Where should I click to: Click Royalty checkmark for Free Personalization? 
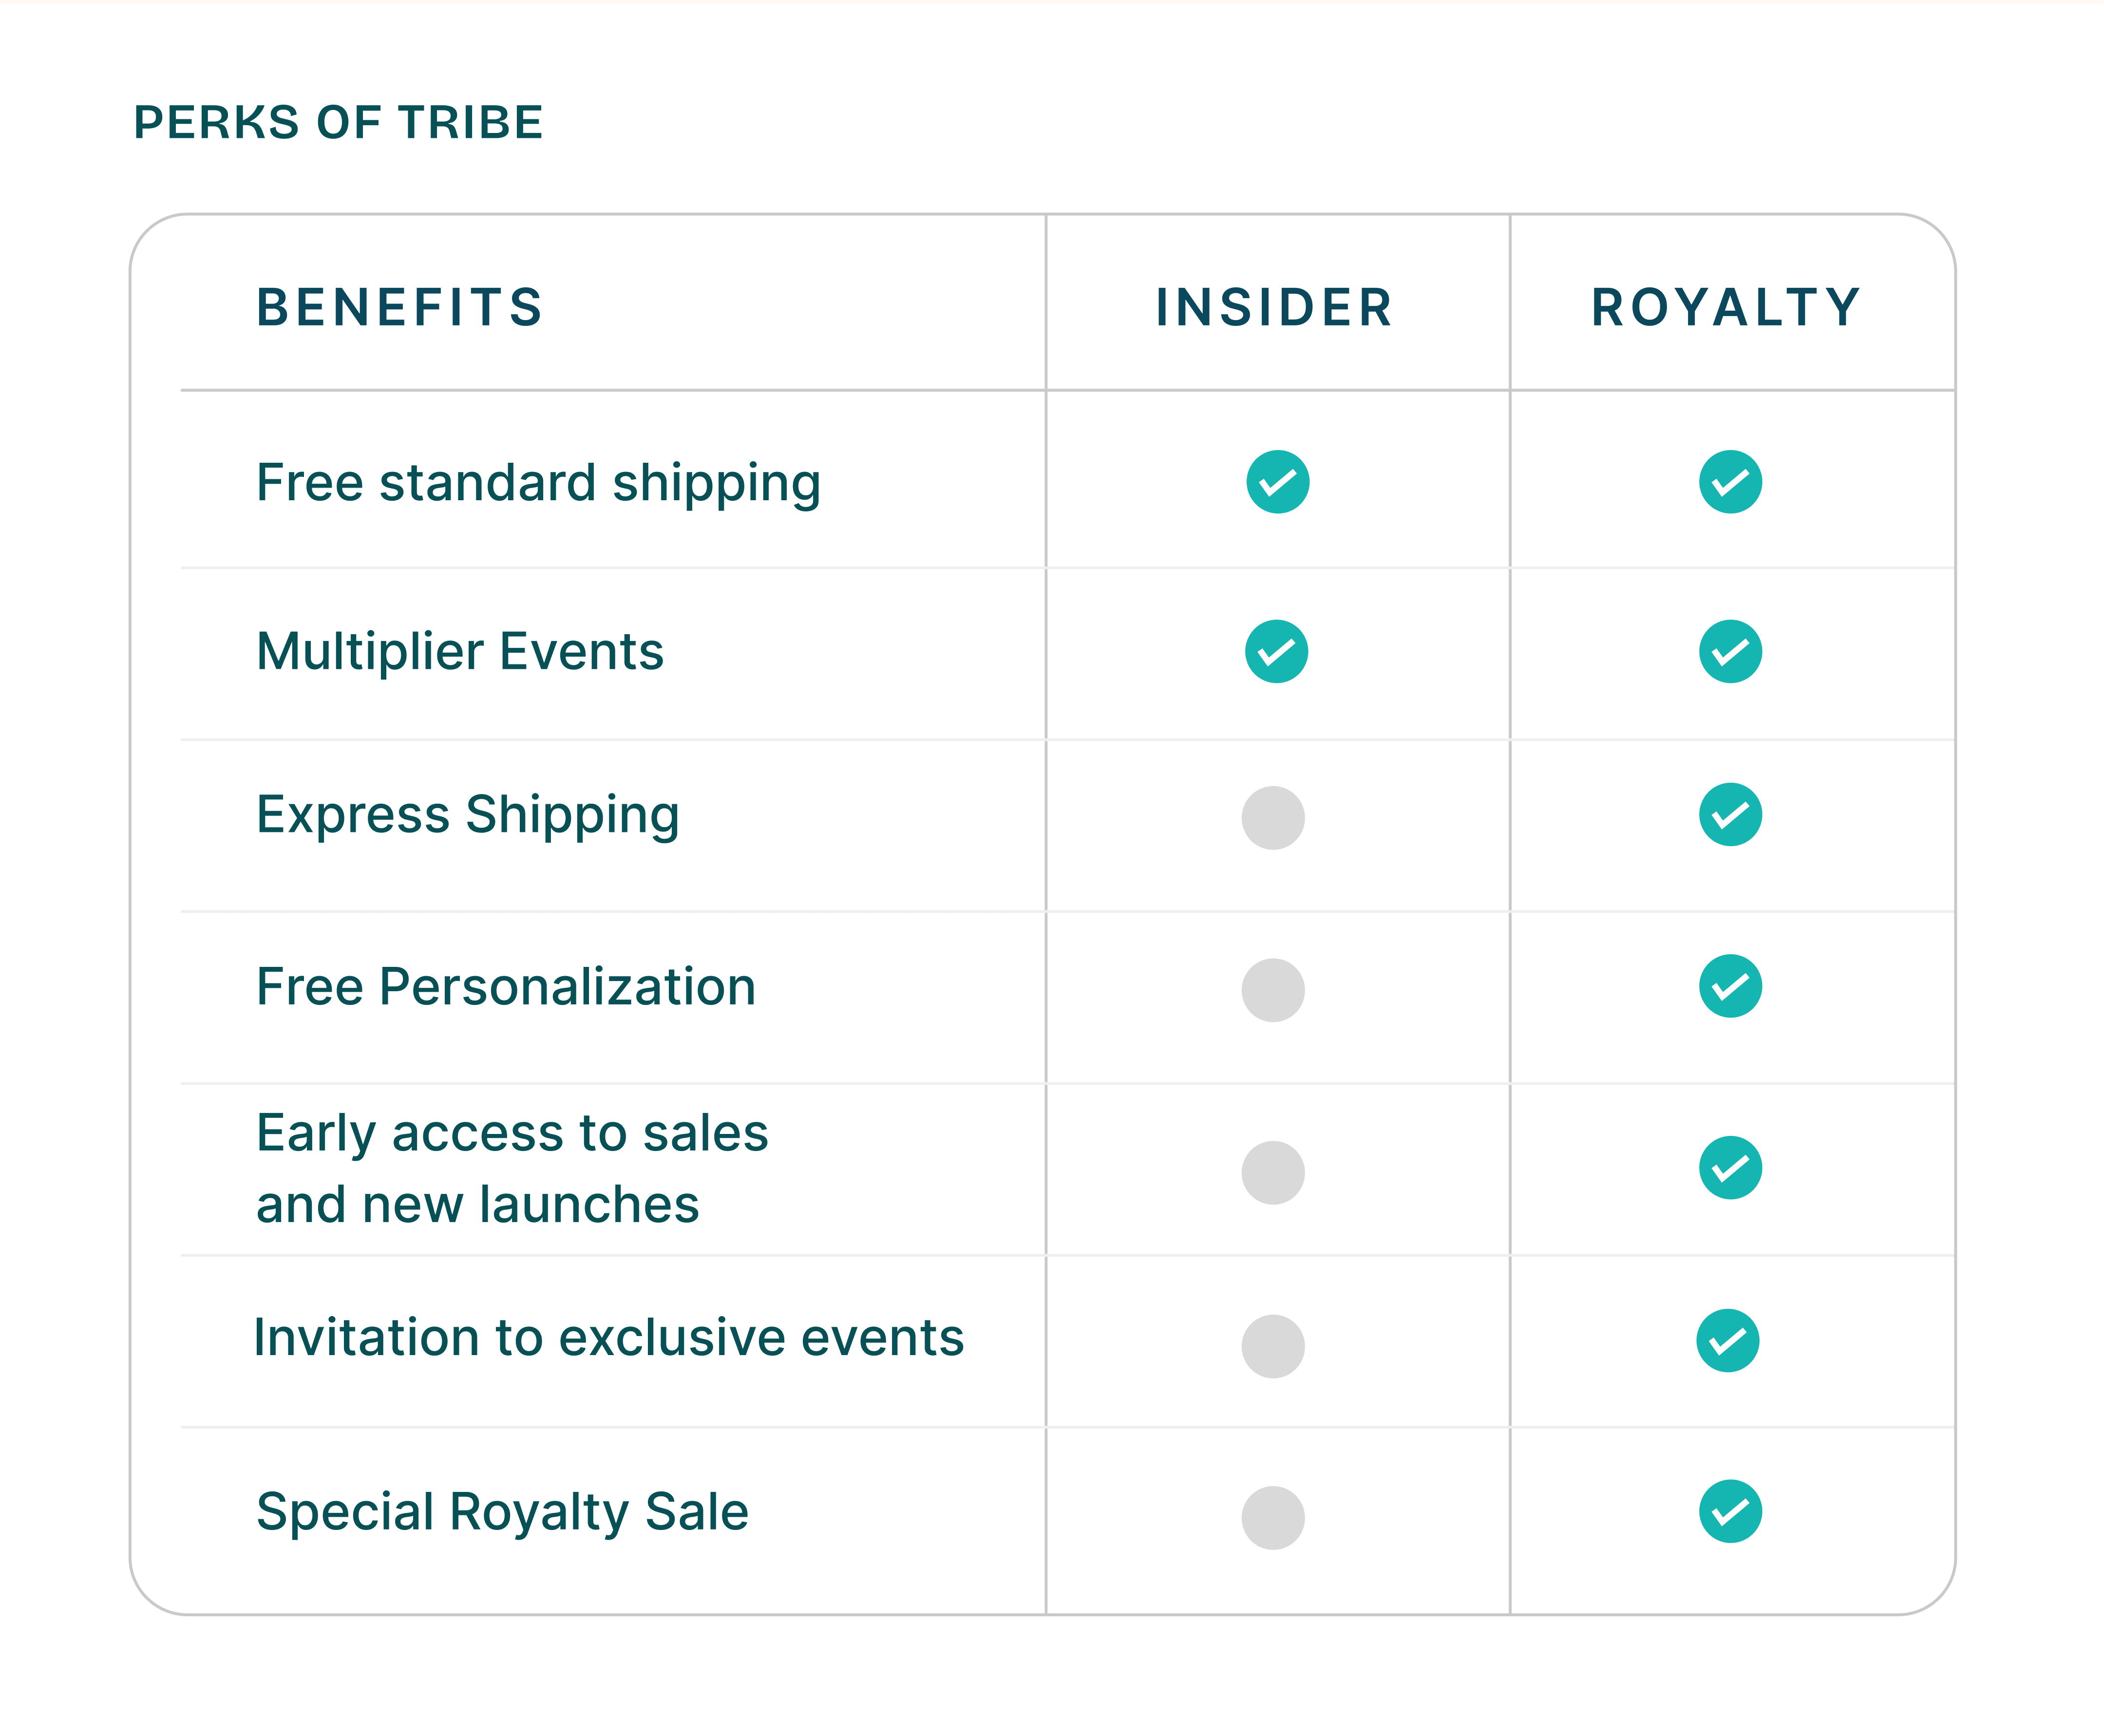coord(1730,986)
